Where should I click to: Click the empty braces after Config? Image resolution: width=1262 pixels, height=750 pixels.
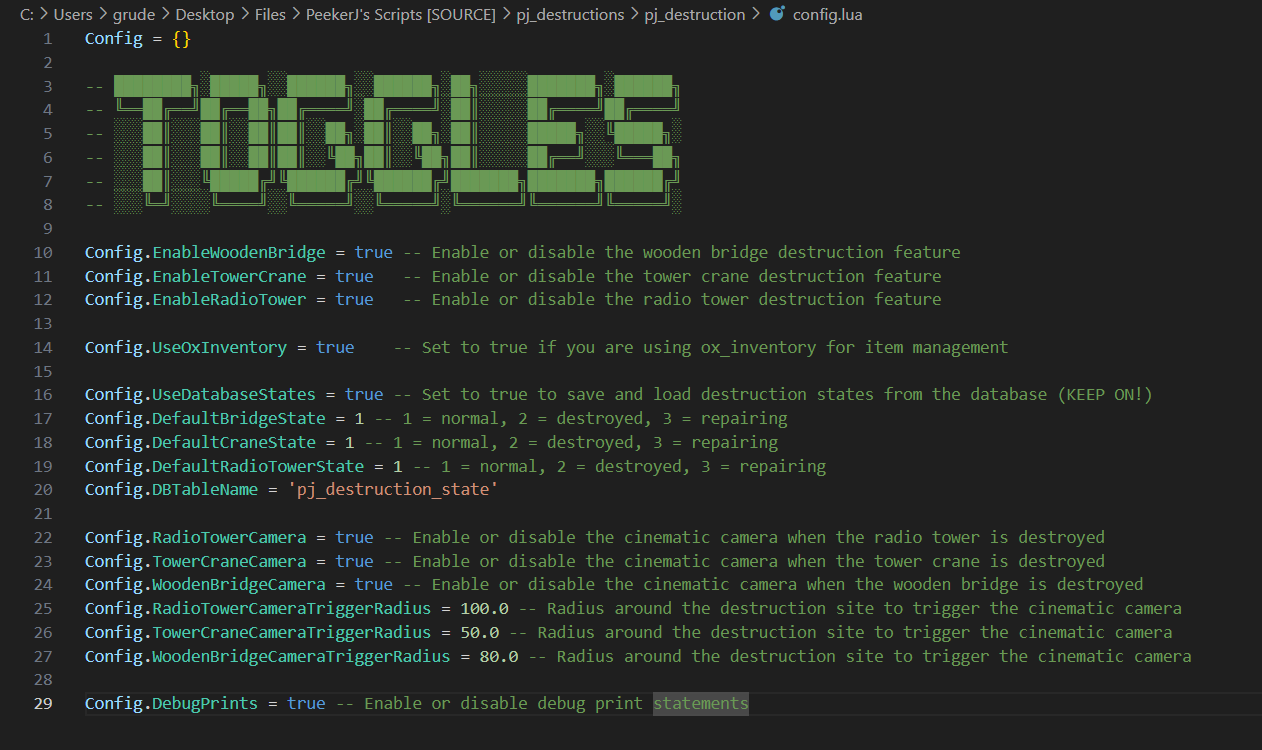pyautogui.click(x=181, y=39)
